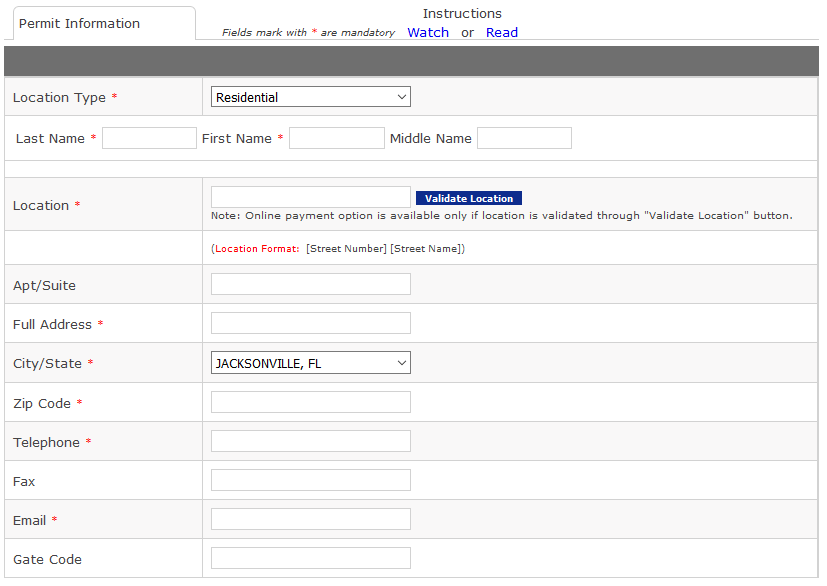The image size is (827, 586).
Task: Focus the Apt/Suite input field
Action: (x=311, y=284)
